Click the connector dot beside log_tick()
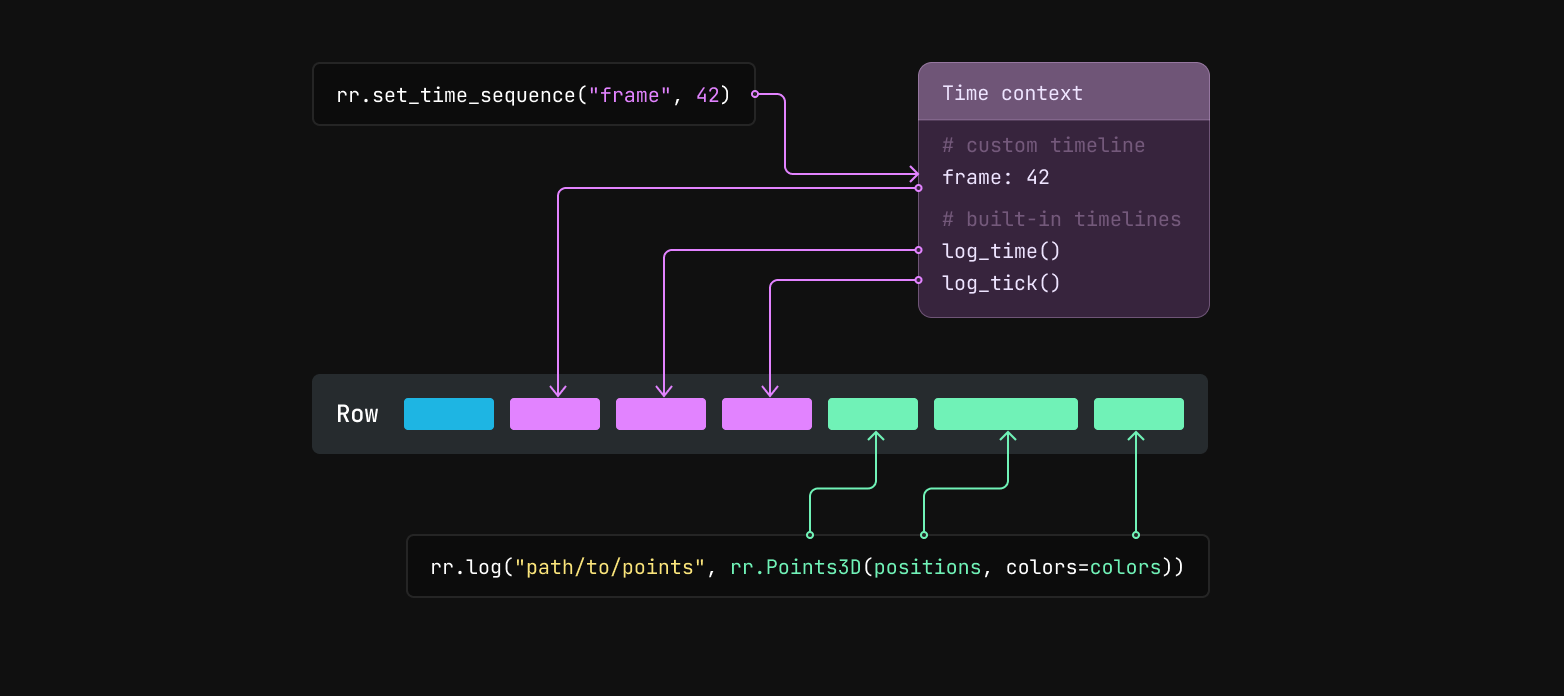 coord(918,280)
